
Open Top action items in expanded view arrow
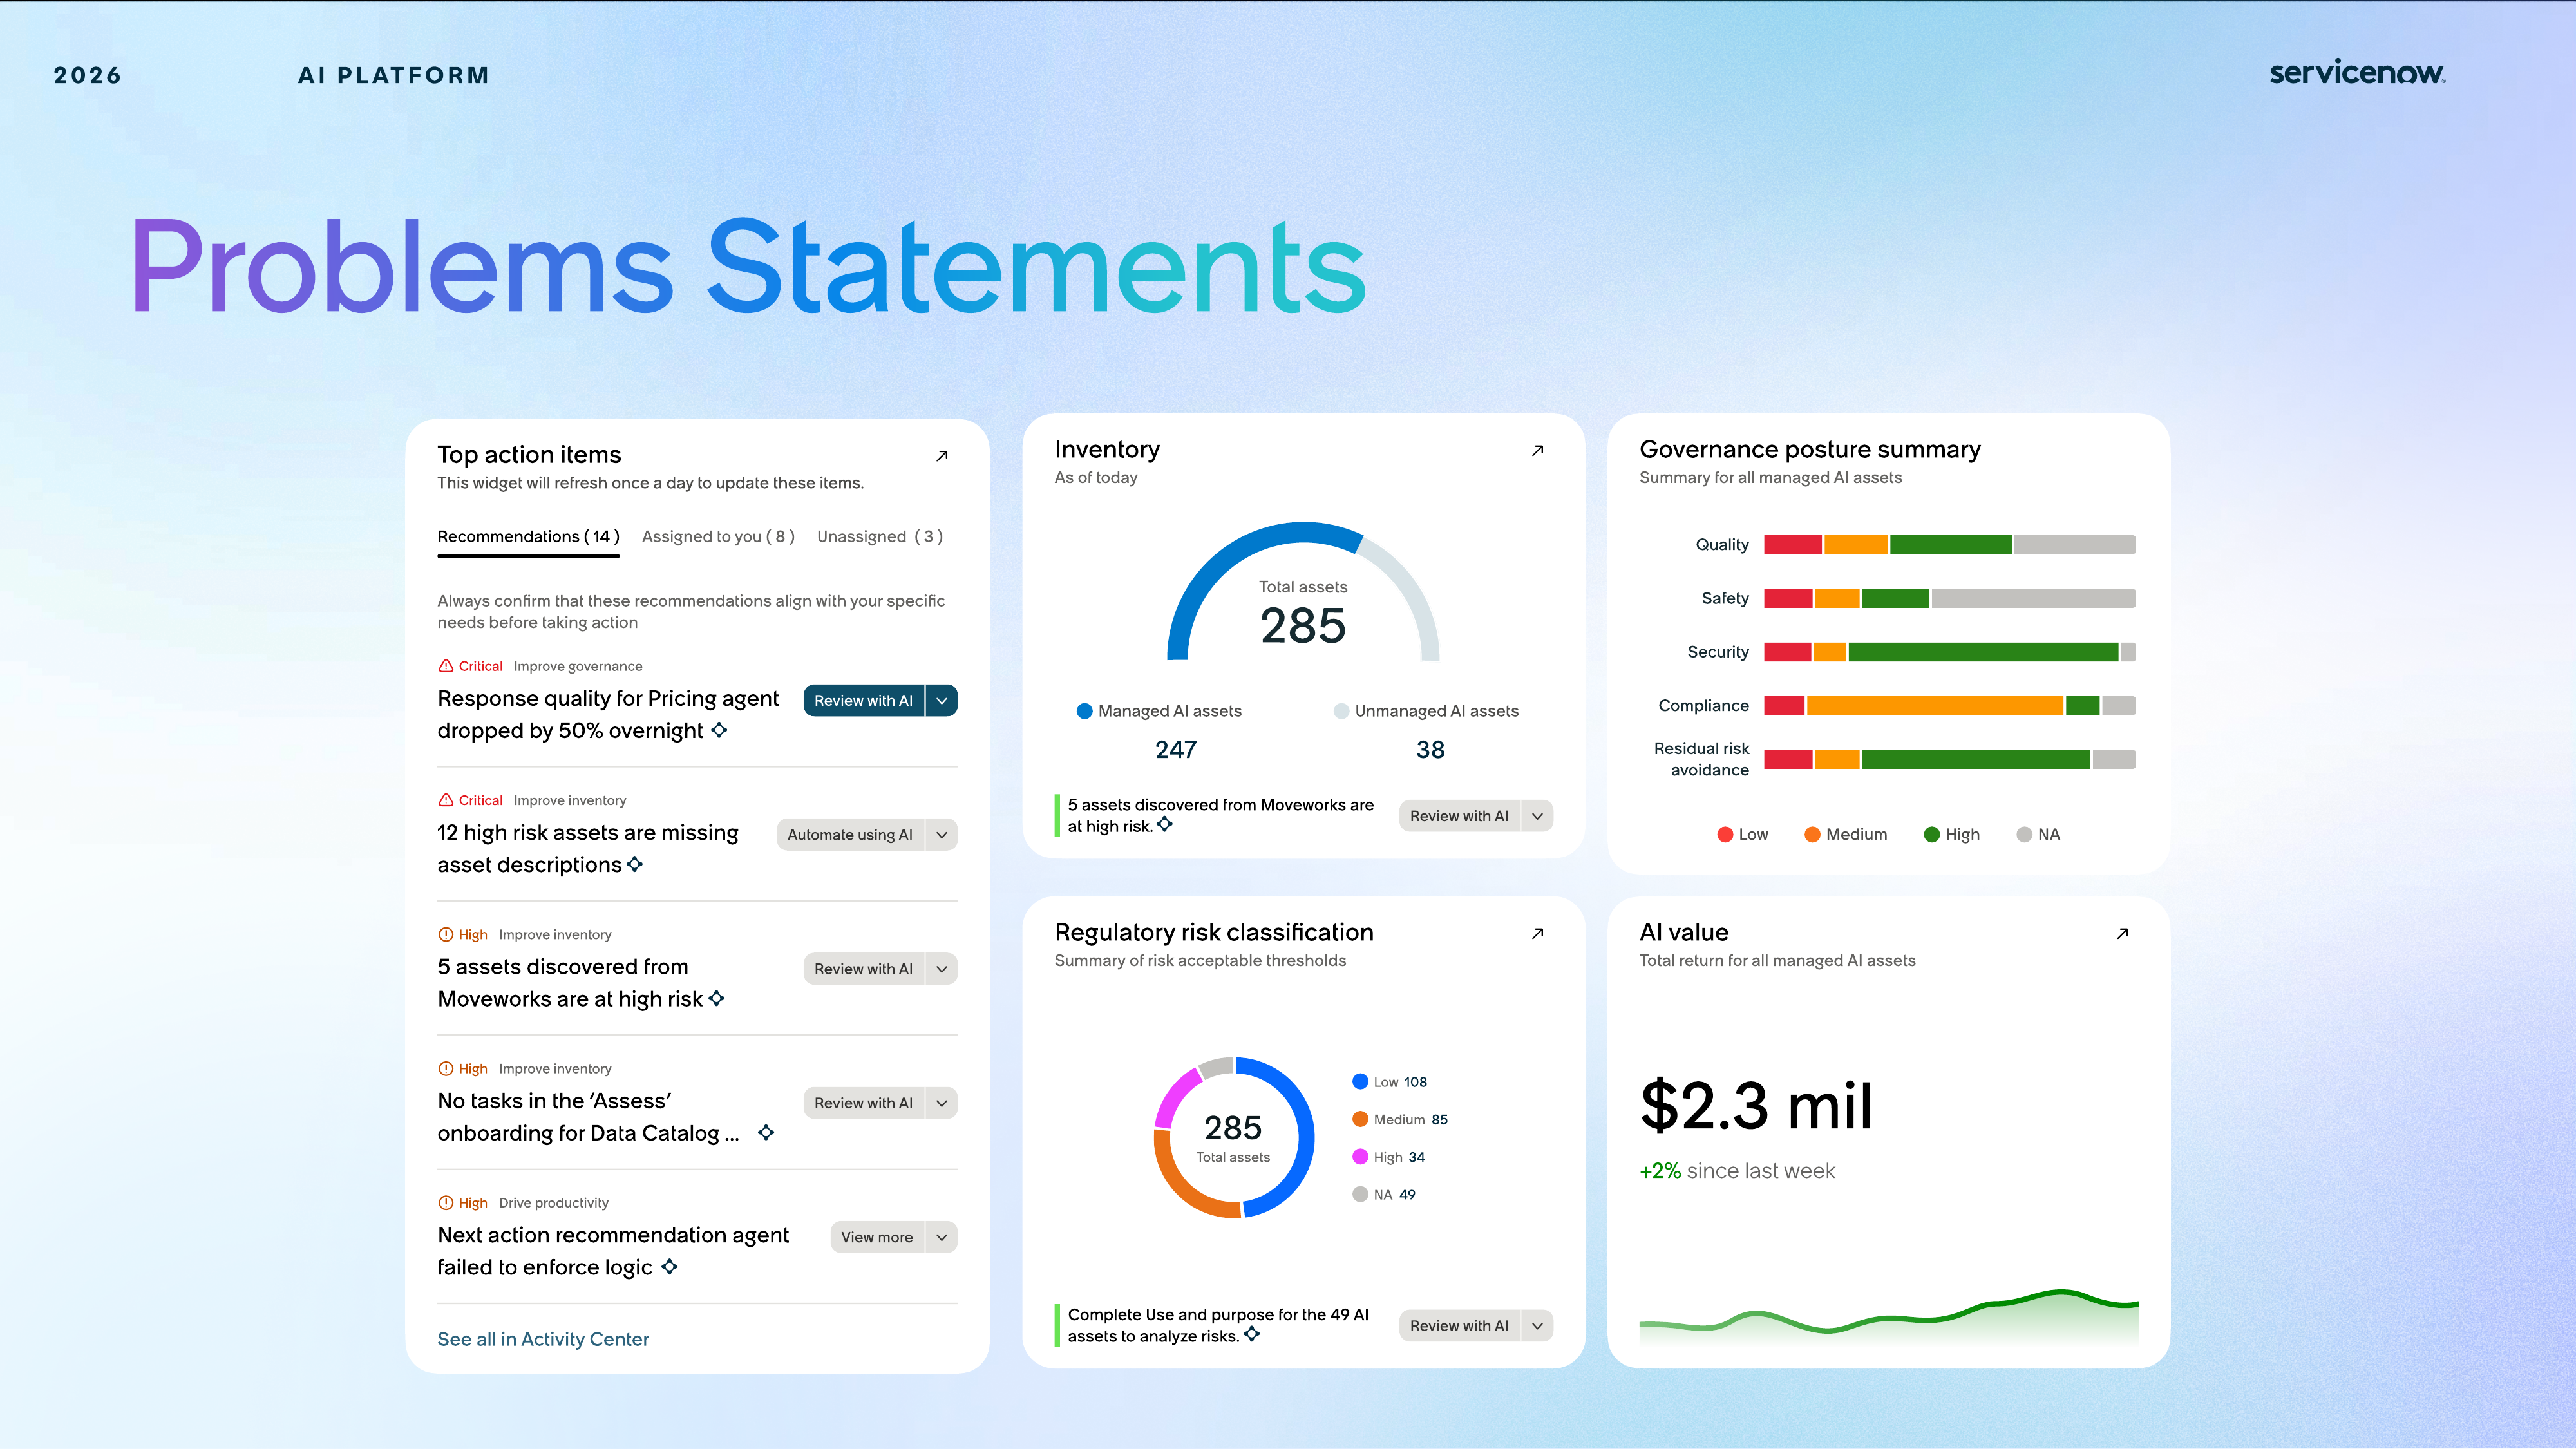941,456
